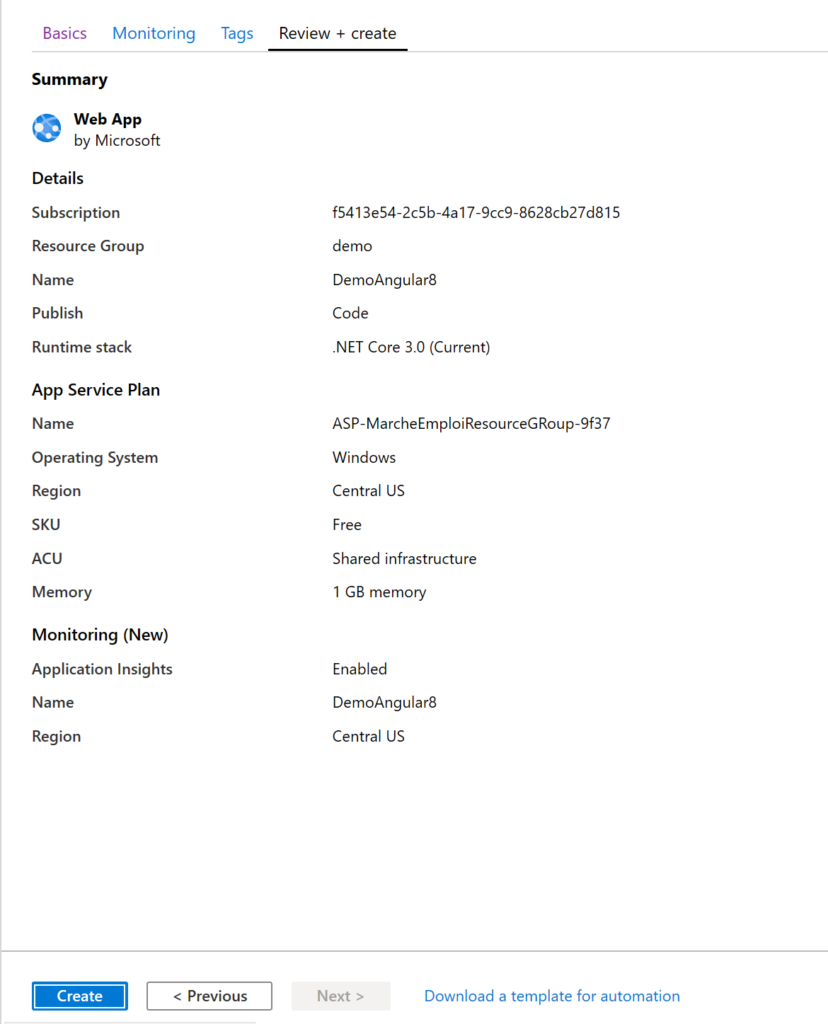Open the Monitoring tab

tap(153, 33)
